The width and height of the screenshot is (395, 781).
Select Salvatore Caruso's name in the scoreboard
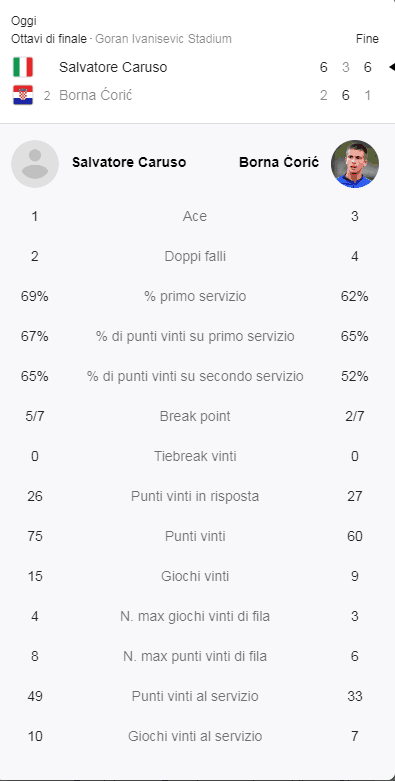(113, 67)
